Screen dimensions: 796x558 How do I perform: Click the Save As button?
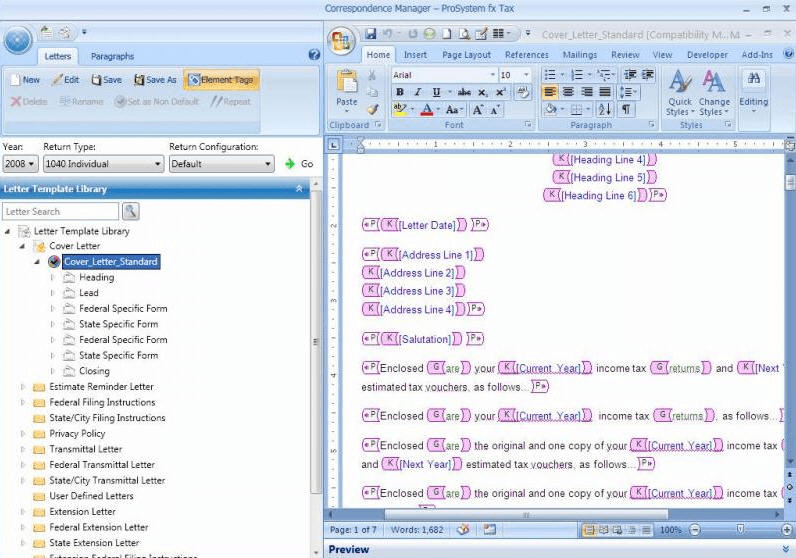click(155, 80)
